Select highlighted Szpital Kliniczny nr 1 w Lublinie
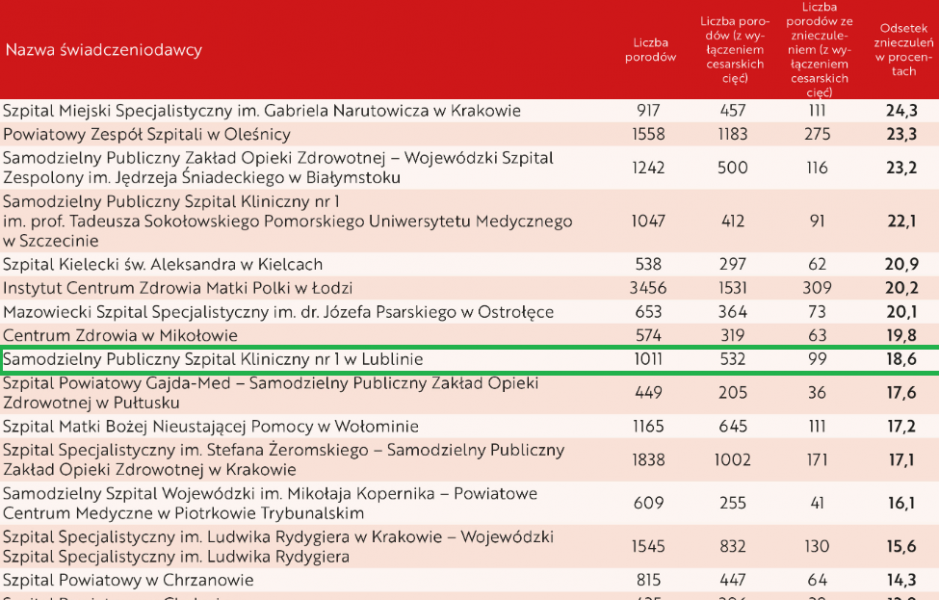Screen dimensions: 939x600 pos(214,359)
